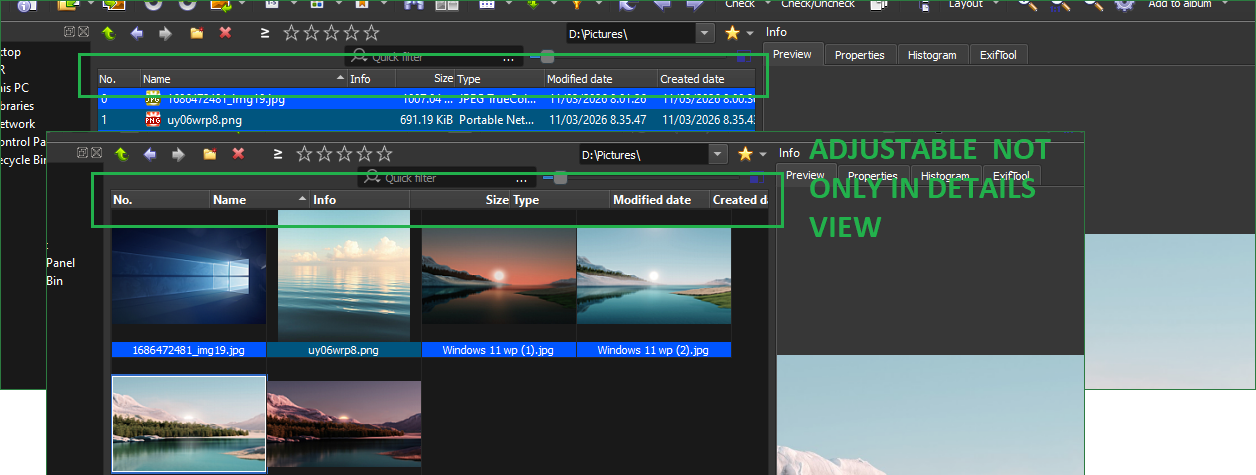This screenshot has width=1256, height=475.
Task: Click red delete X in lower window
Action: 238,154
